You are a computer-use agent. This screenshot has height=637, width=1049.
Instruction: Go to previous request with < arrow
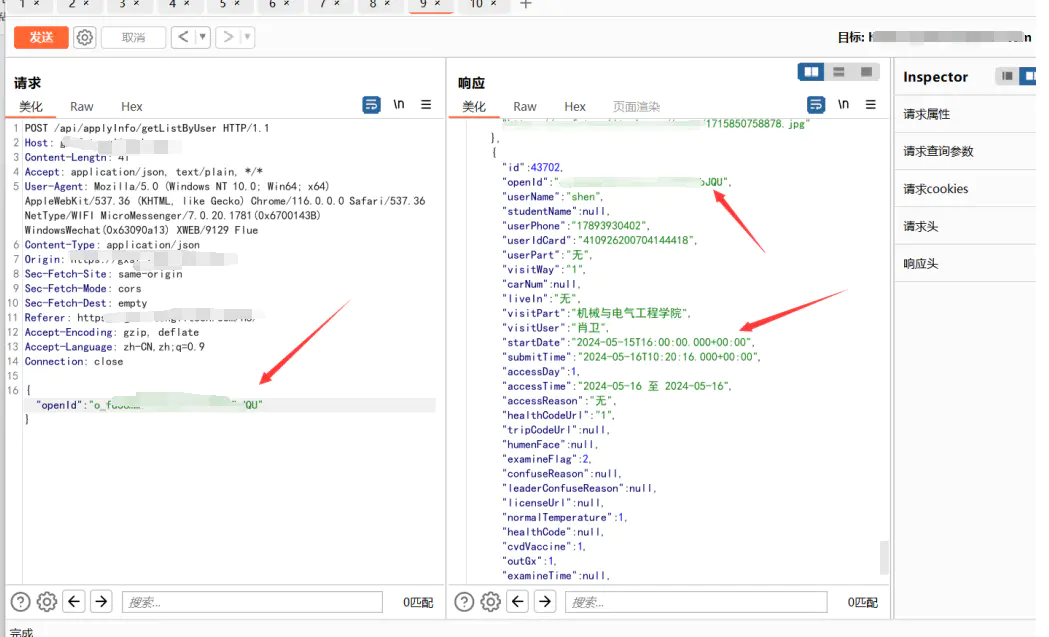coord(183,37)
